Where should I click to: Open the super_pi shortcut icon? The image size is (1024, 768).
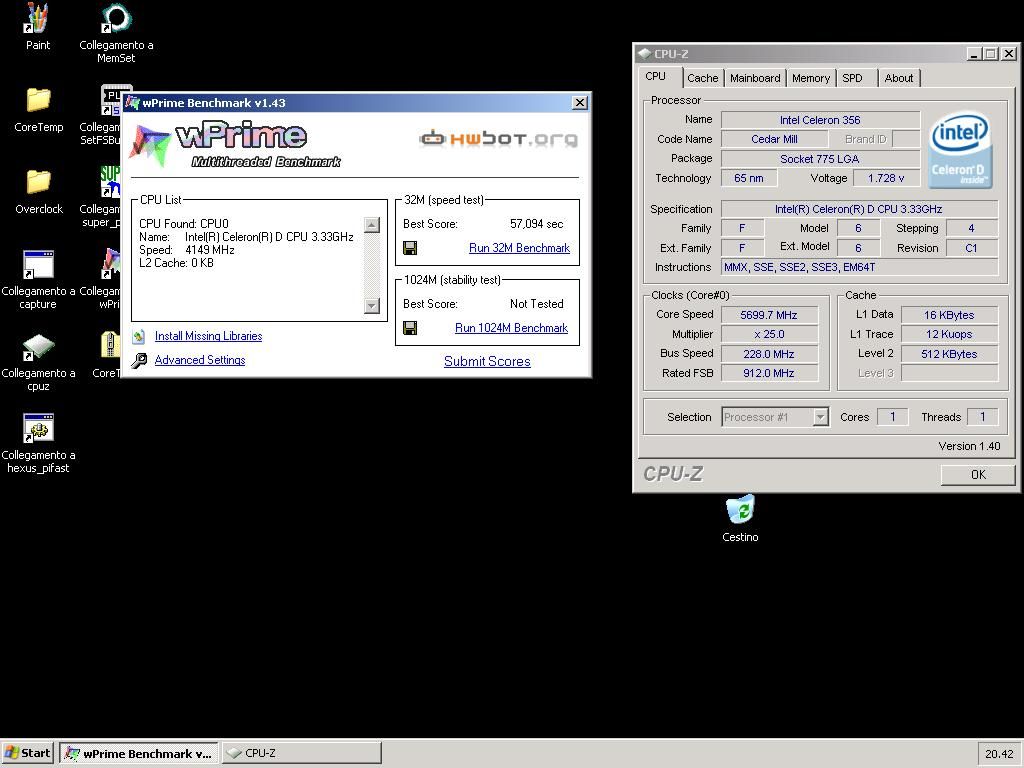pyautogui.click(x=110, y=183)
